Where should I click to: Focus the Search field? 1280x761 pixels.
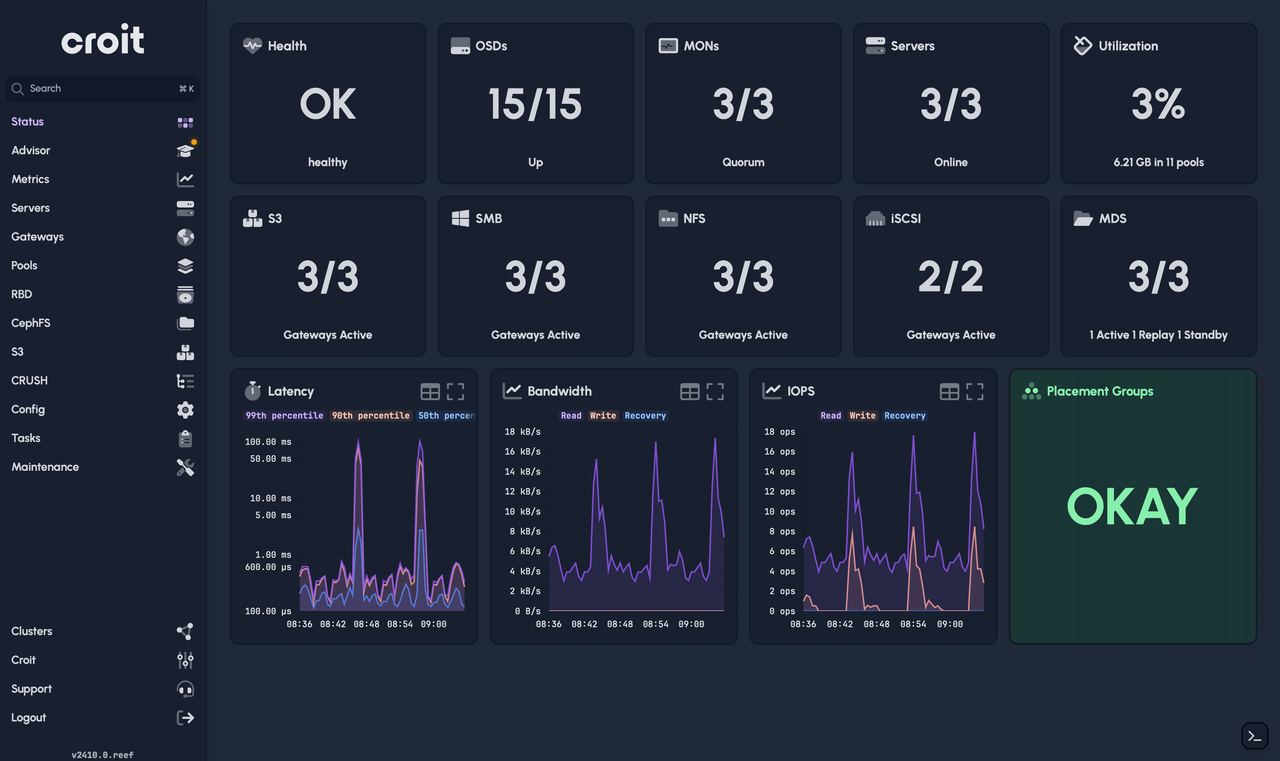[102, 89]
